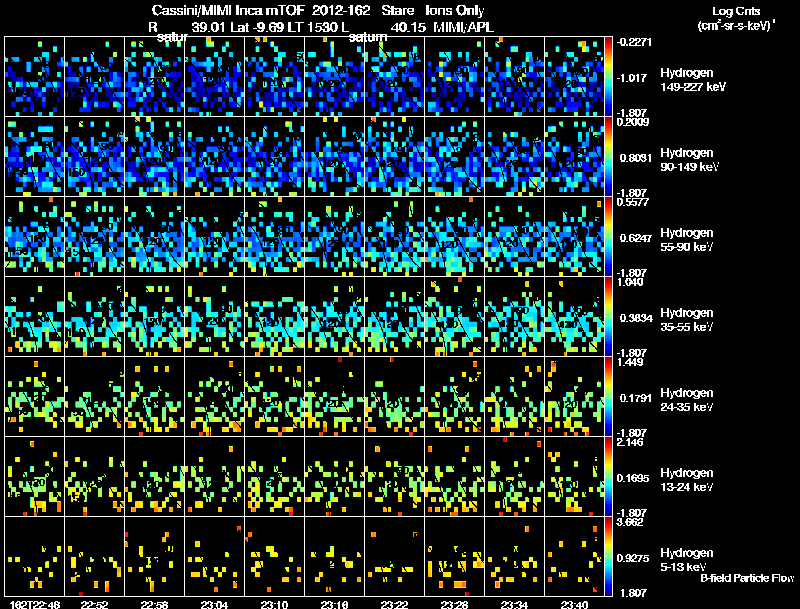View the 35-55 keV image at 23:22
Viewport: 800px width, 609px height.
pyautogui.click(x=394, y=316)
